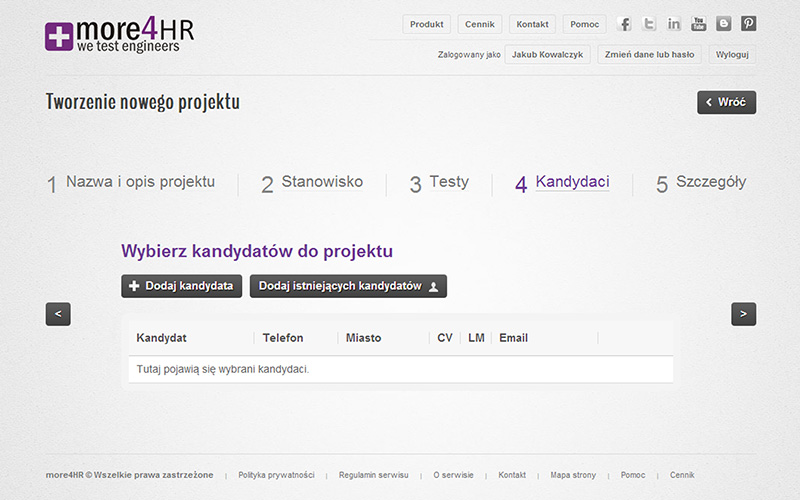Screen dimensions: 800x500
Task: Click the CV column header
Action: tap(445, 338)
